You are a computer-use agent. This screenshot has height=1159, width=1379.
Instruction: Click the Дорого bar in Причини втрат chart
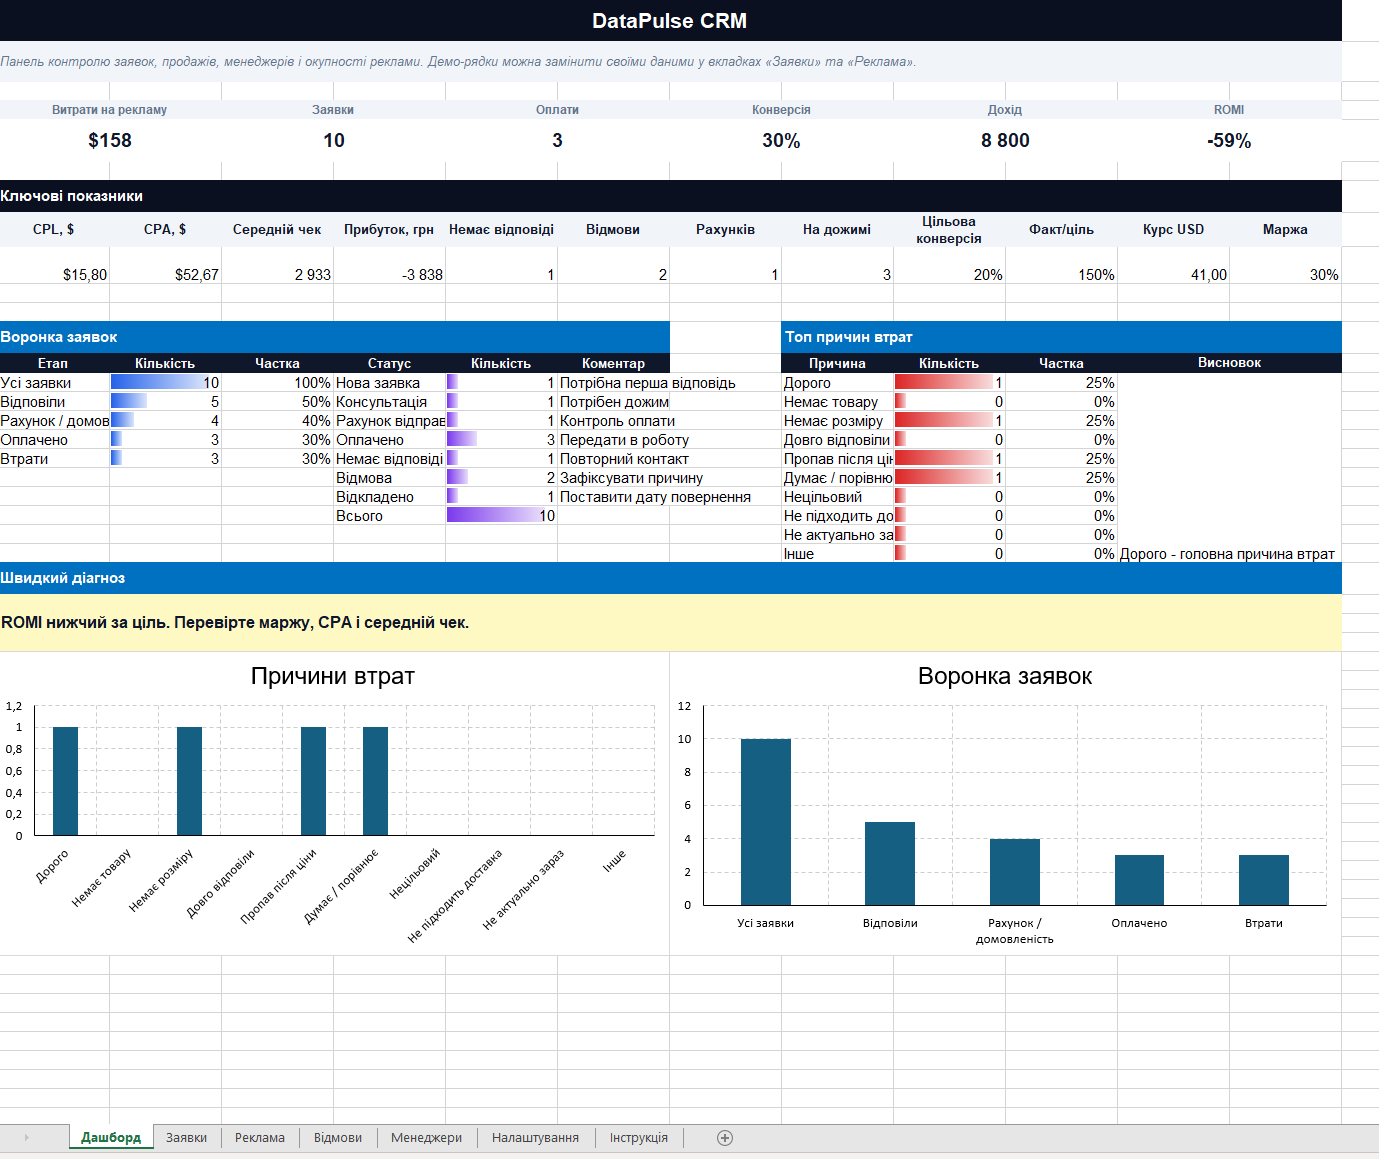tap(65, 781)
